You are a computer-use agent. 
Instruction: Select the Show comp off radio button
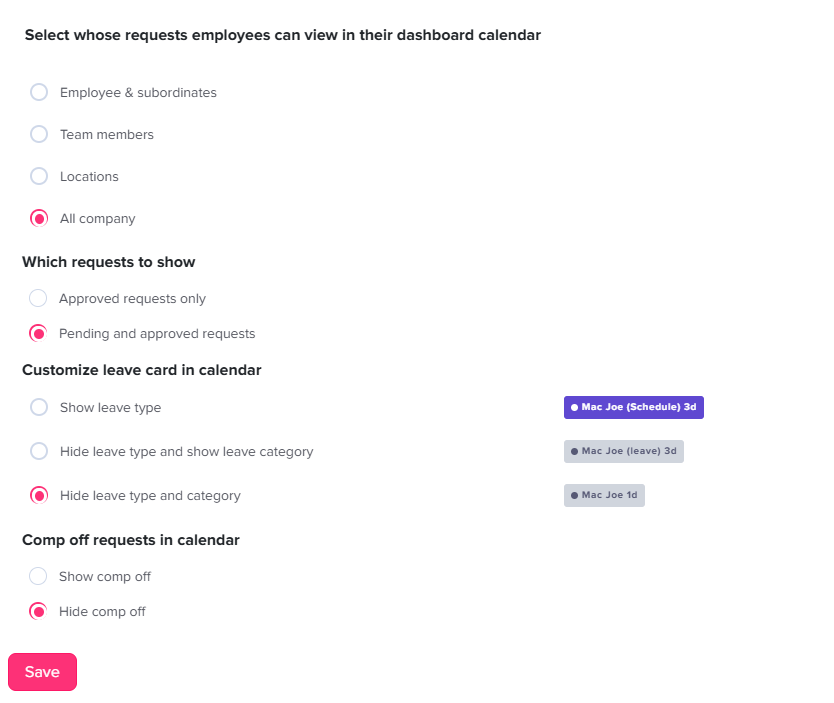click(x=38, y=576)
